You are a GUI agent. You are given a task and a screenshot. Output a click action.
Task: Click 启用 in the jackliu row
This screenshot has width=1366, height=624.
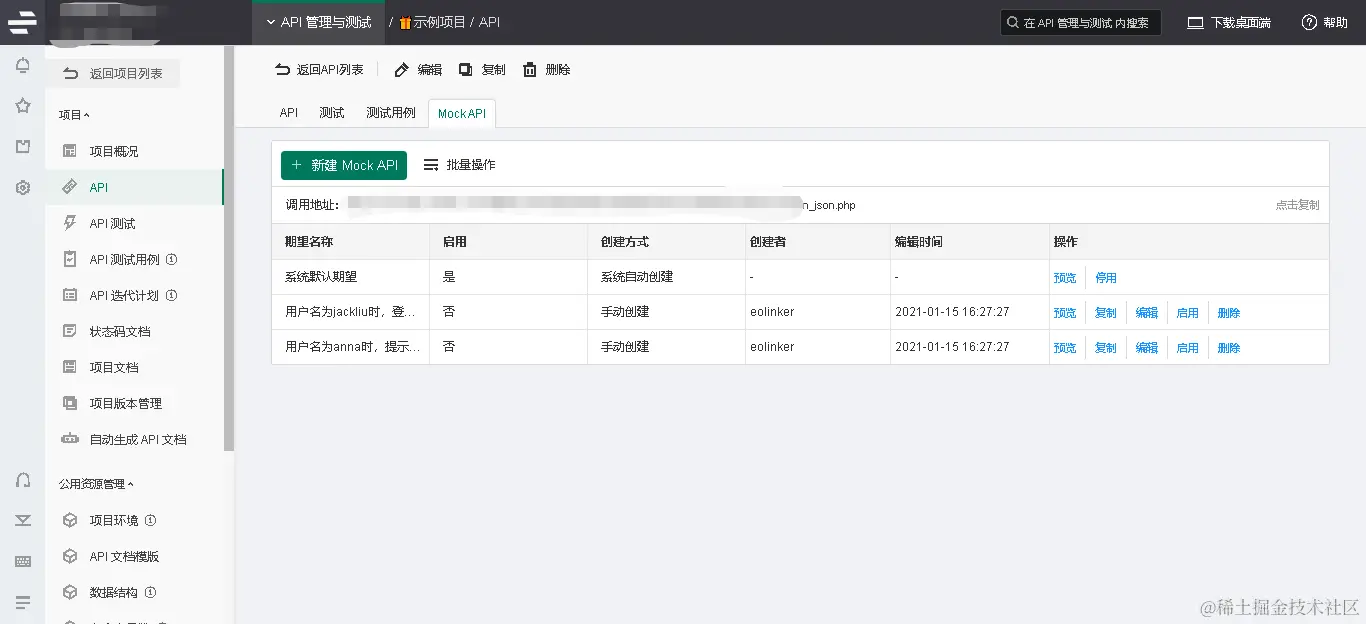(x=1188, y=313)
